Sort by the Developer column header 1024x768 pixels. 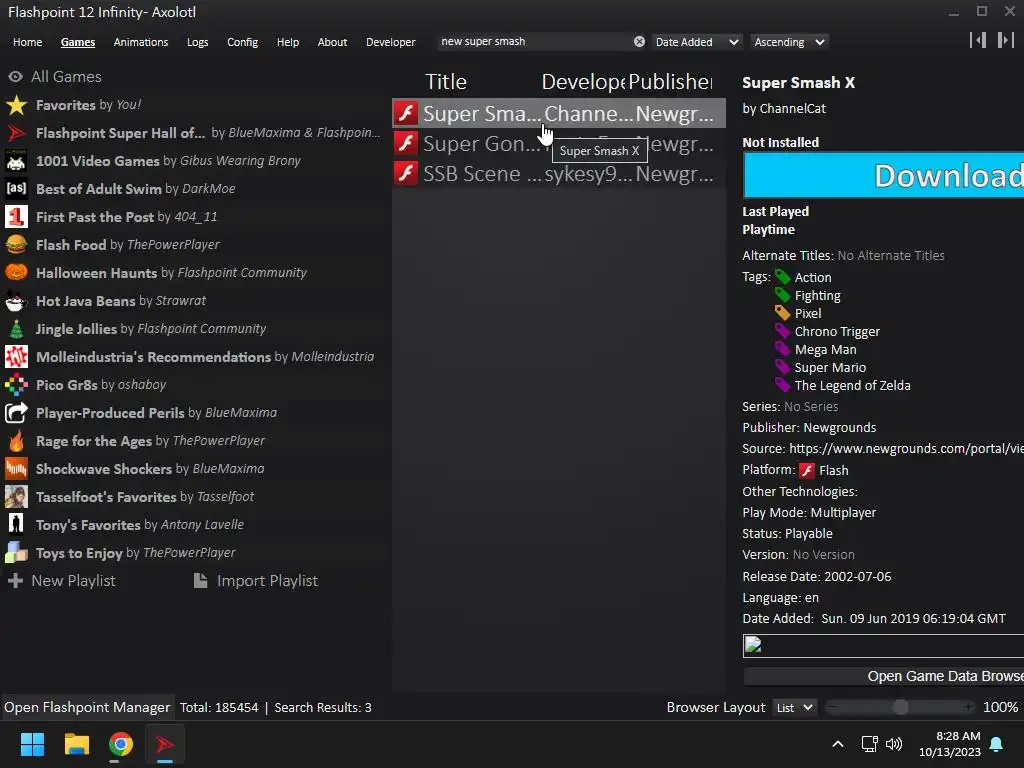583,82
